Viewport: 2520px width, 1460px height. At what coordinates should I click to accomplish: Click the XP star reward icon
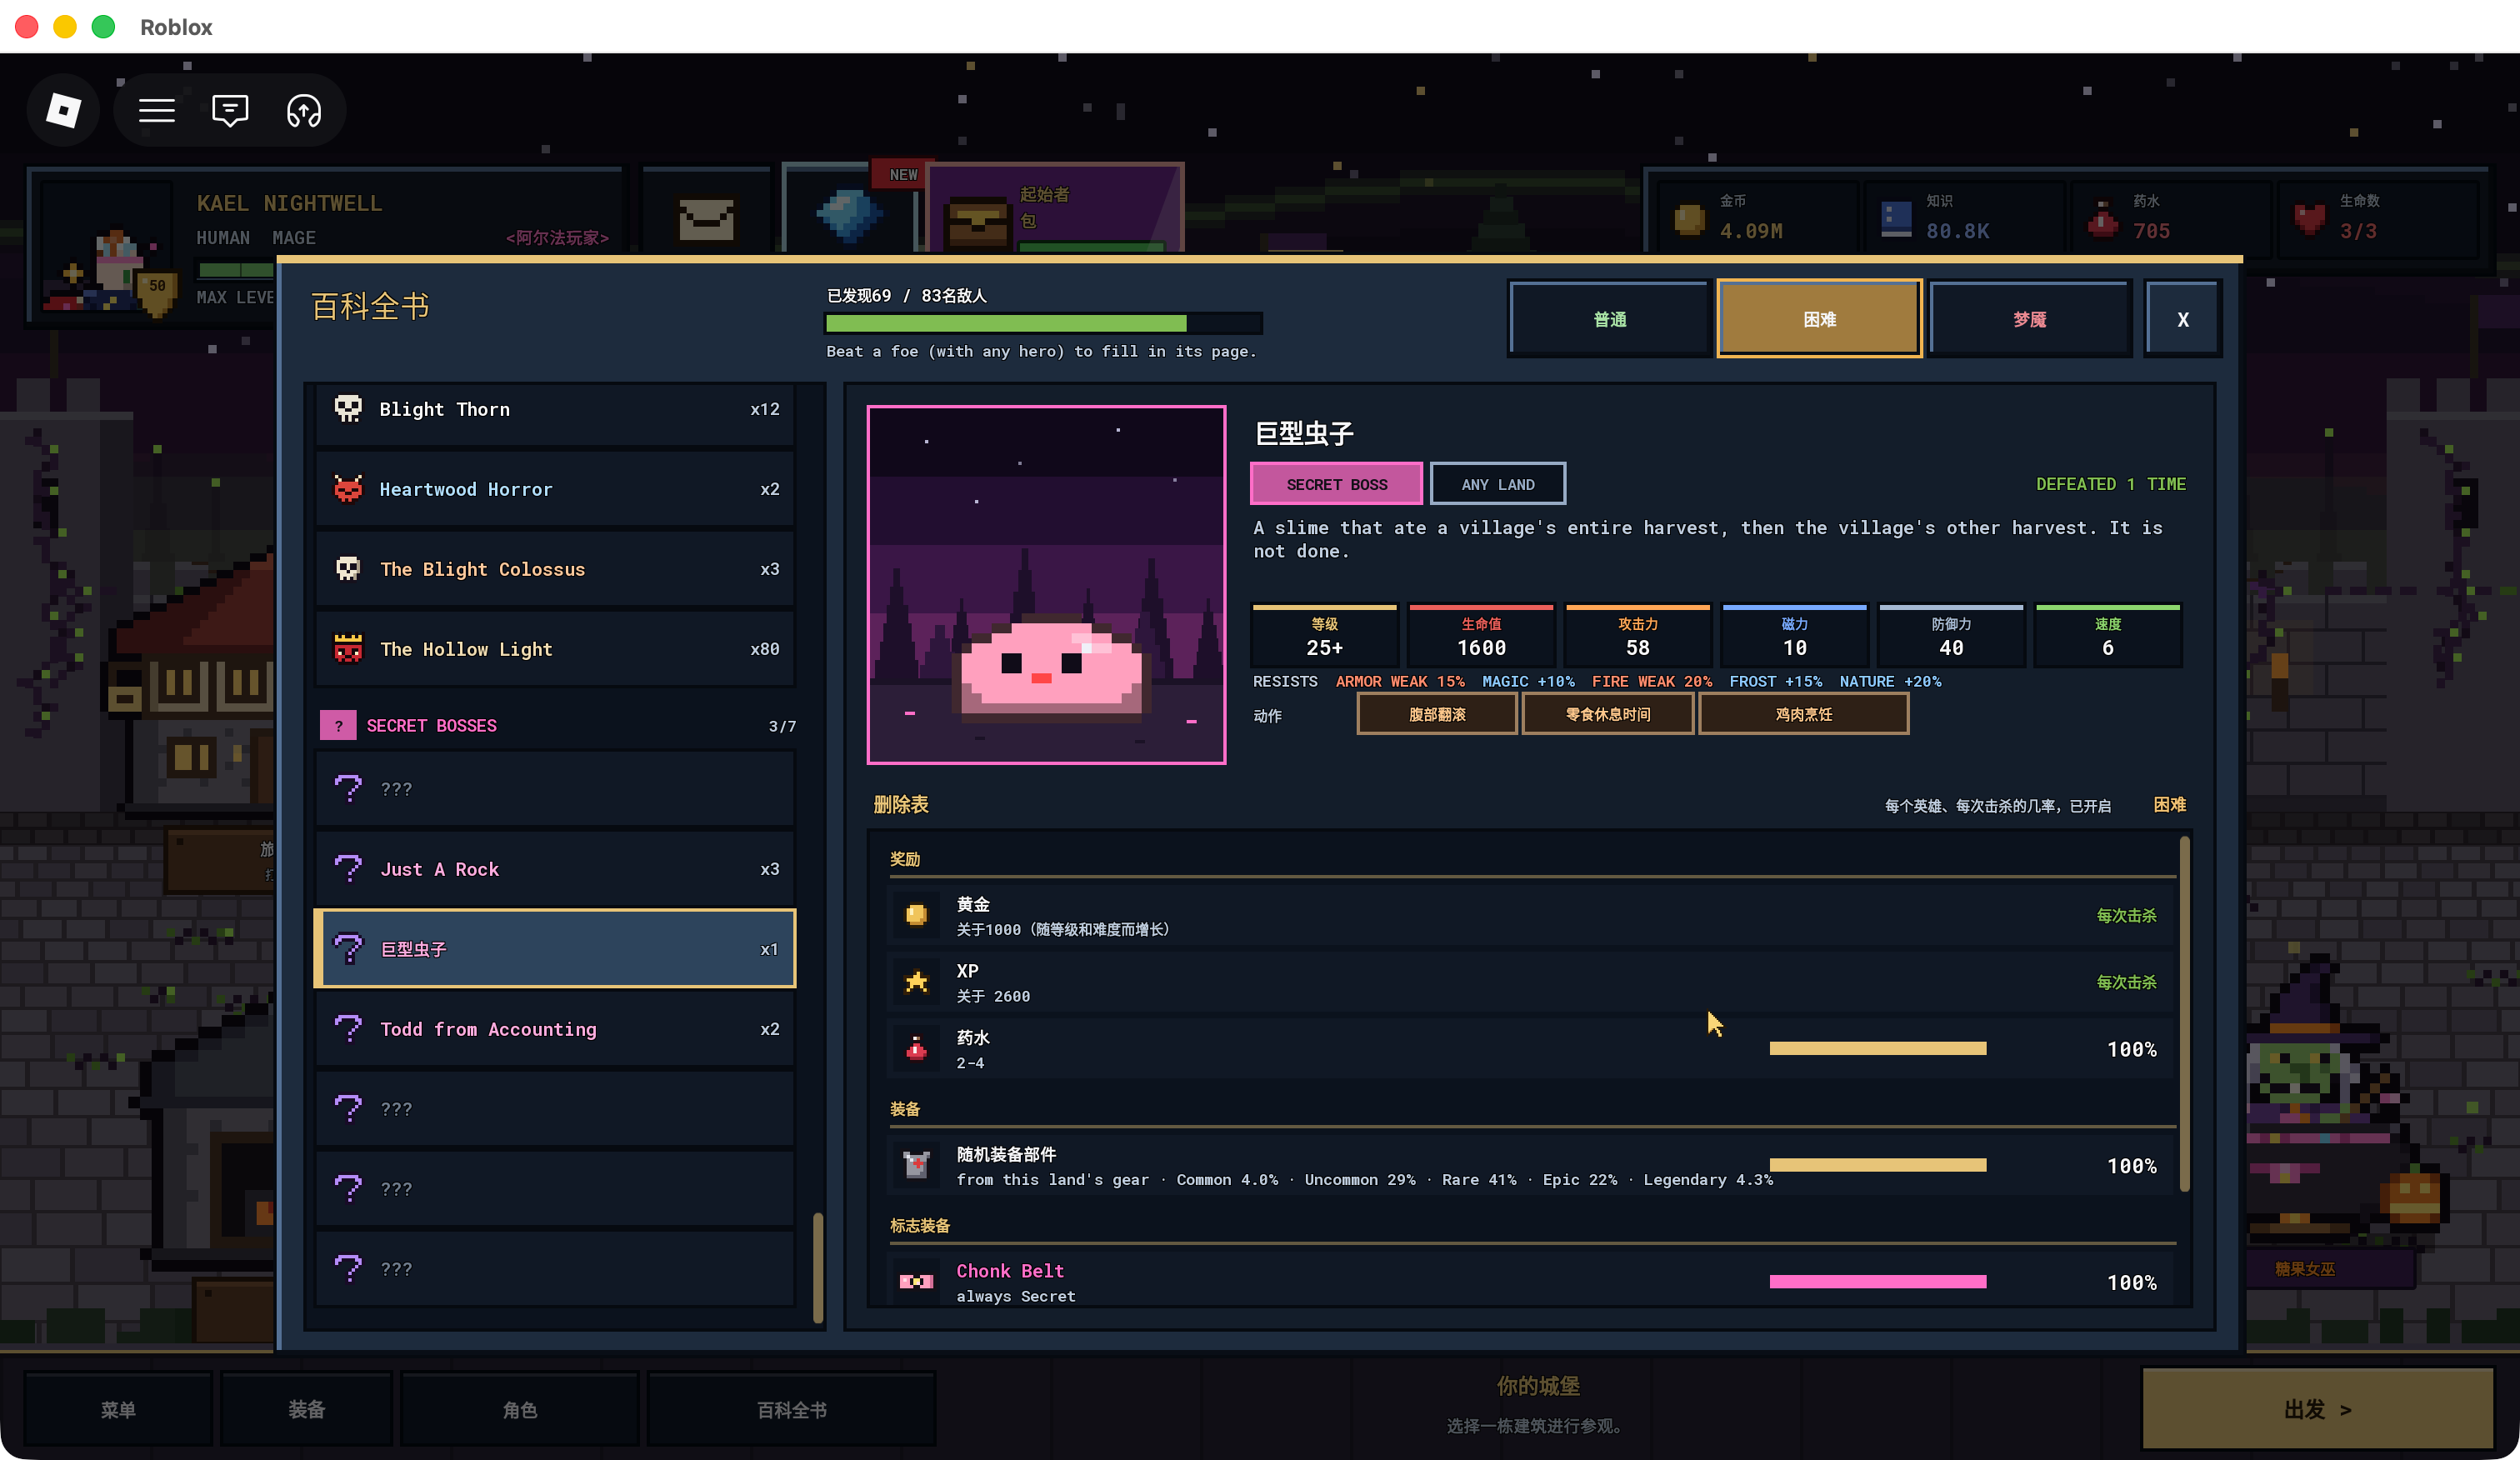pos(916,982)
